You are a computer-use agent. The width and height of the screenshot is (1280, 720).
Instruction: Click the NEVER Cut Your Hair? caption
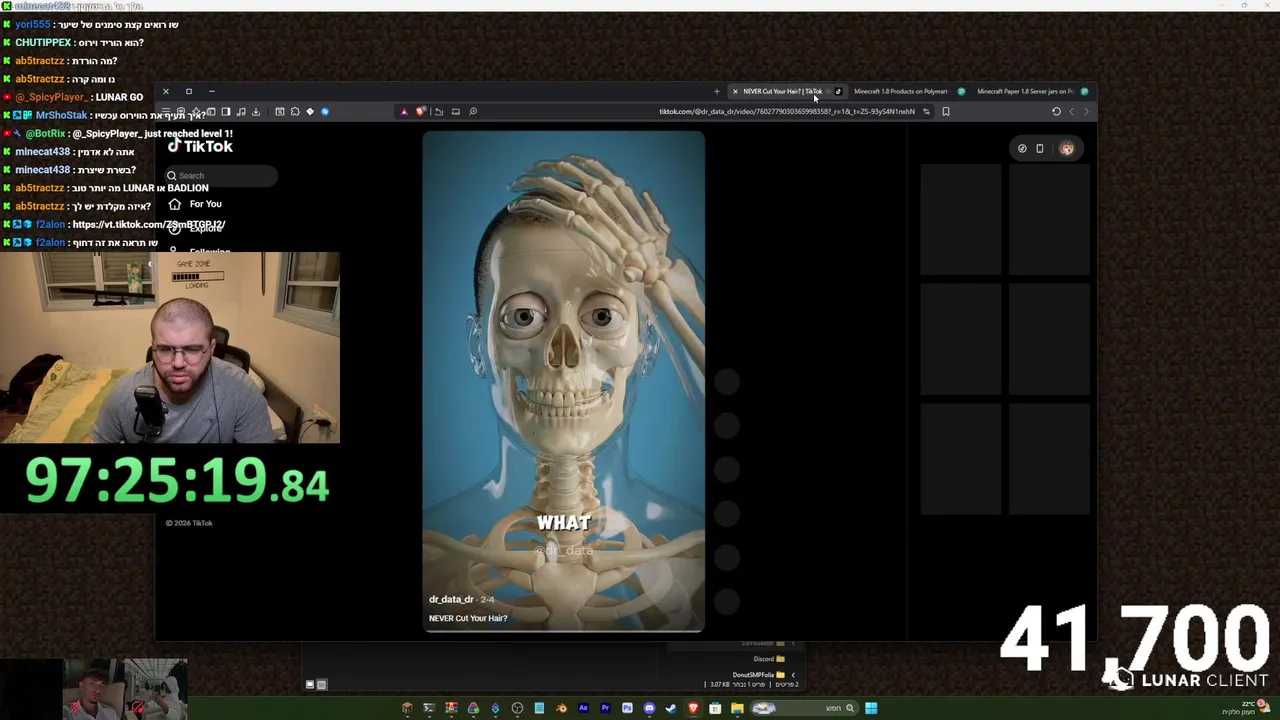pyautogui.click(x=468, y=618)
